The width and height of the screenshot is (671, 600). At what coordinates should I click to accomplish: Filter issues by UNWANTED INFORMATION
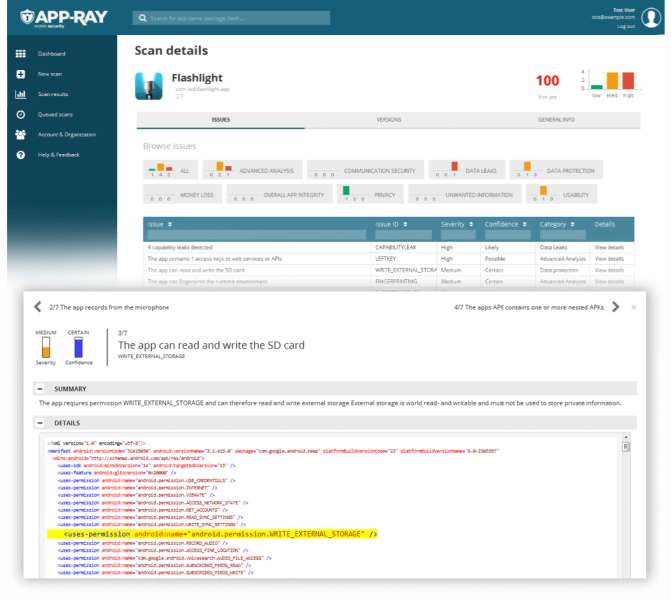click(x=465, y=194)
